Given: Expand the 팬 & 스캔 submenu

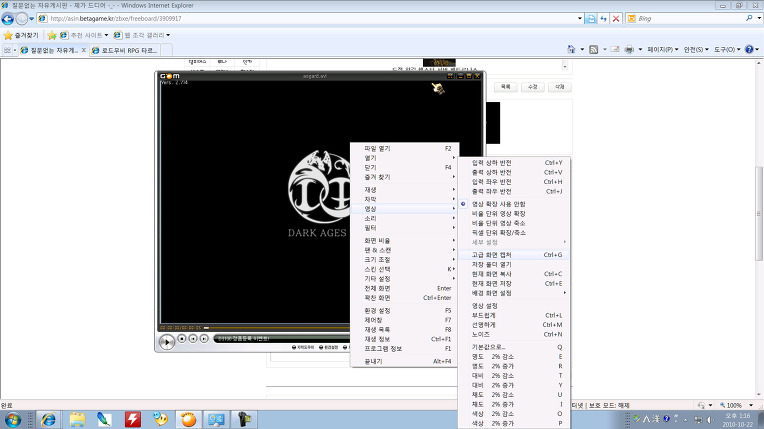Looking at the screenshot, I should tap(404, 250).
